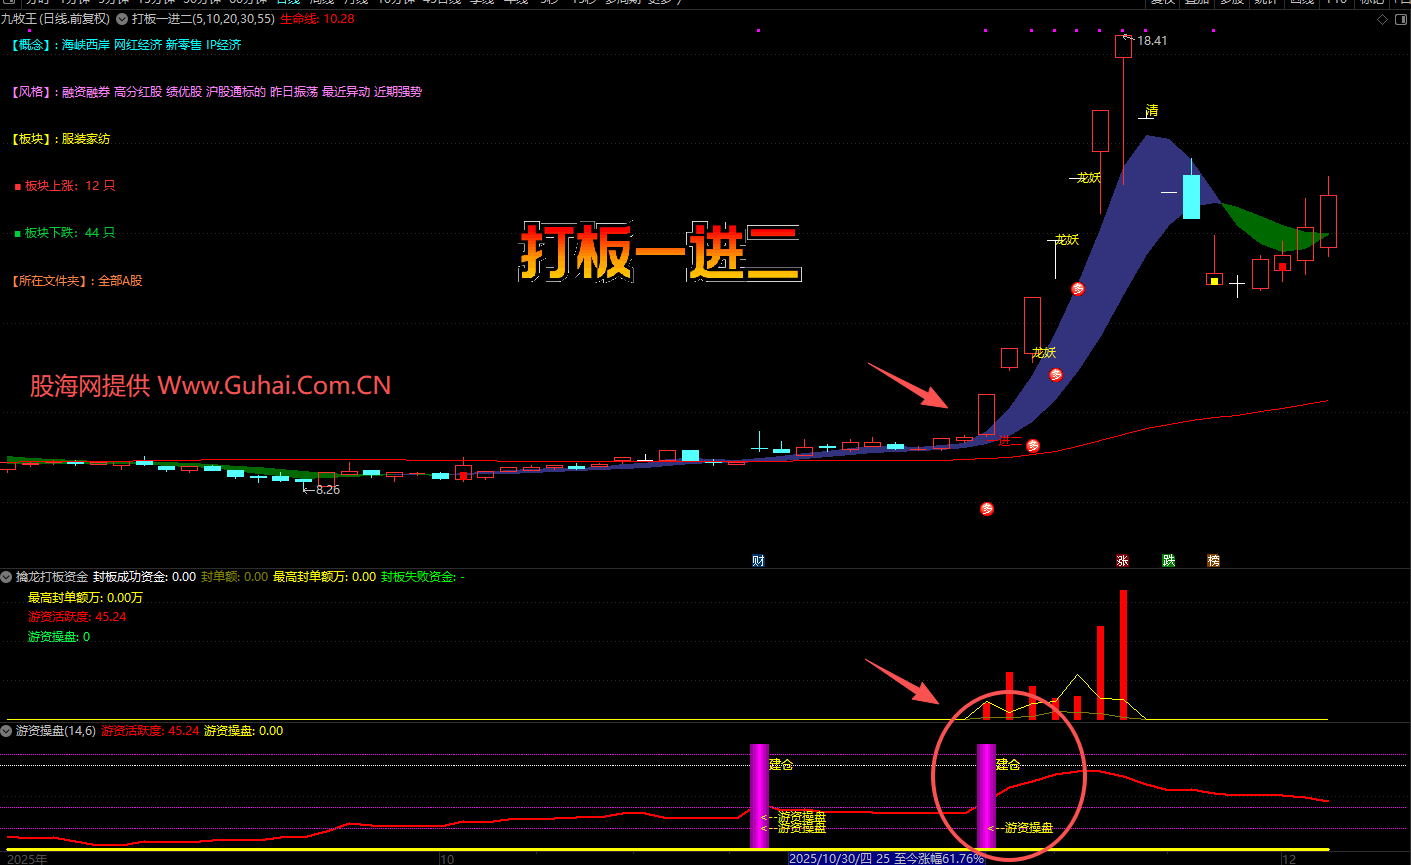Click the 新零售 concept tag
Screen dimensions: 1411x865
click(183, 45)
